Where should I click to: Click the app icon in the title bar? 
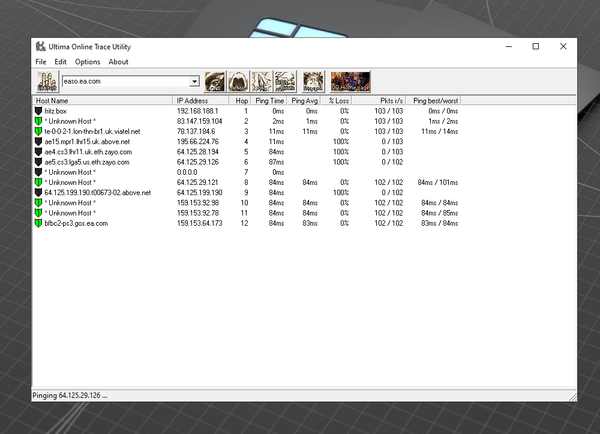point(41,47)
